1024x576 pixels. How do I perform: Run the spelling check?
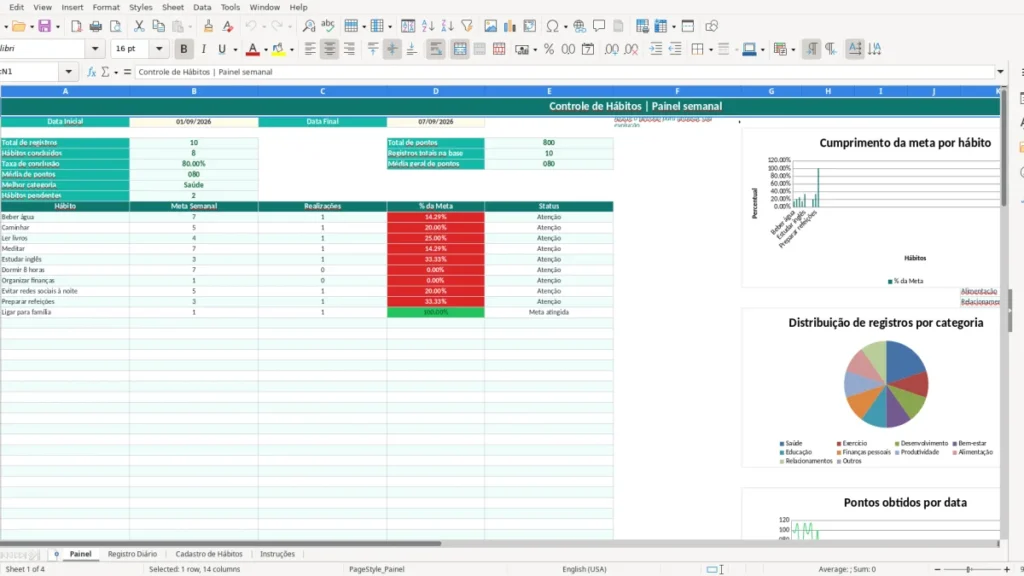coord(328,26)
